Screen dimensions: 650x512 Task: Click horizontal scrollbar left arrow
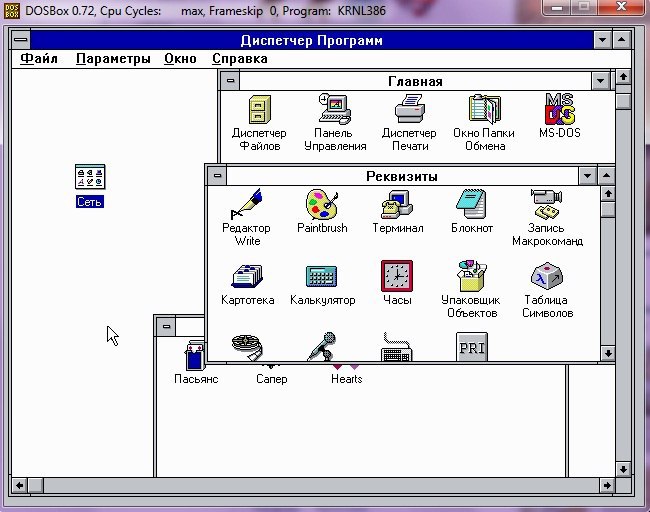click(19, 485)
